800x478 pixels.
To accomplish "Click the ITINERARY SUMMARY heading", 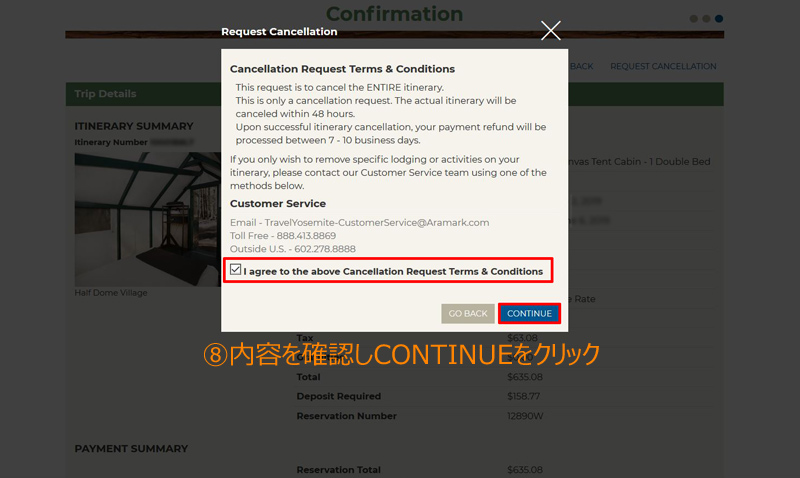I will 134,126.
